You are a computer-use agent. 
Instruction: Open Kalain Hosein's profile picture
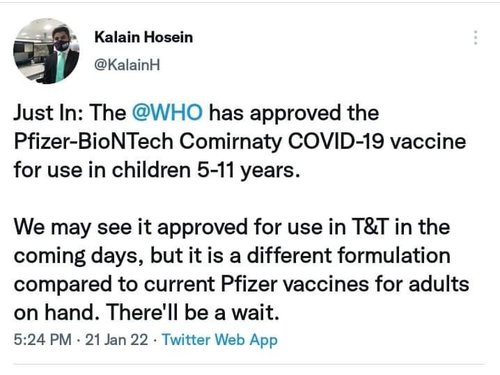pyautogui.click(x=46, y=51)
